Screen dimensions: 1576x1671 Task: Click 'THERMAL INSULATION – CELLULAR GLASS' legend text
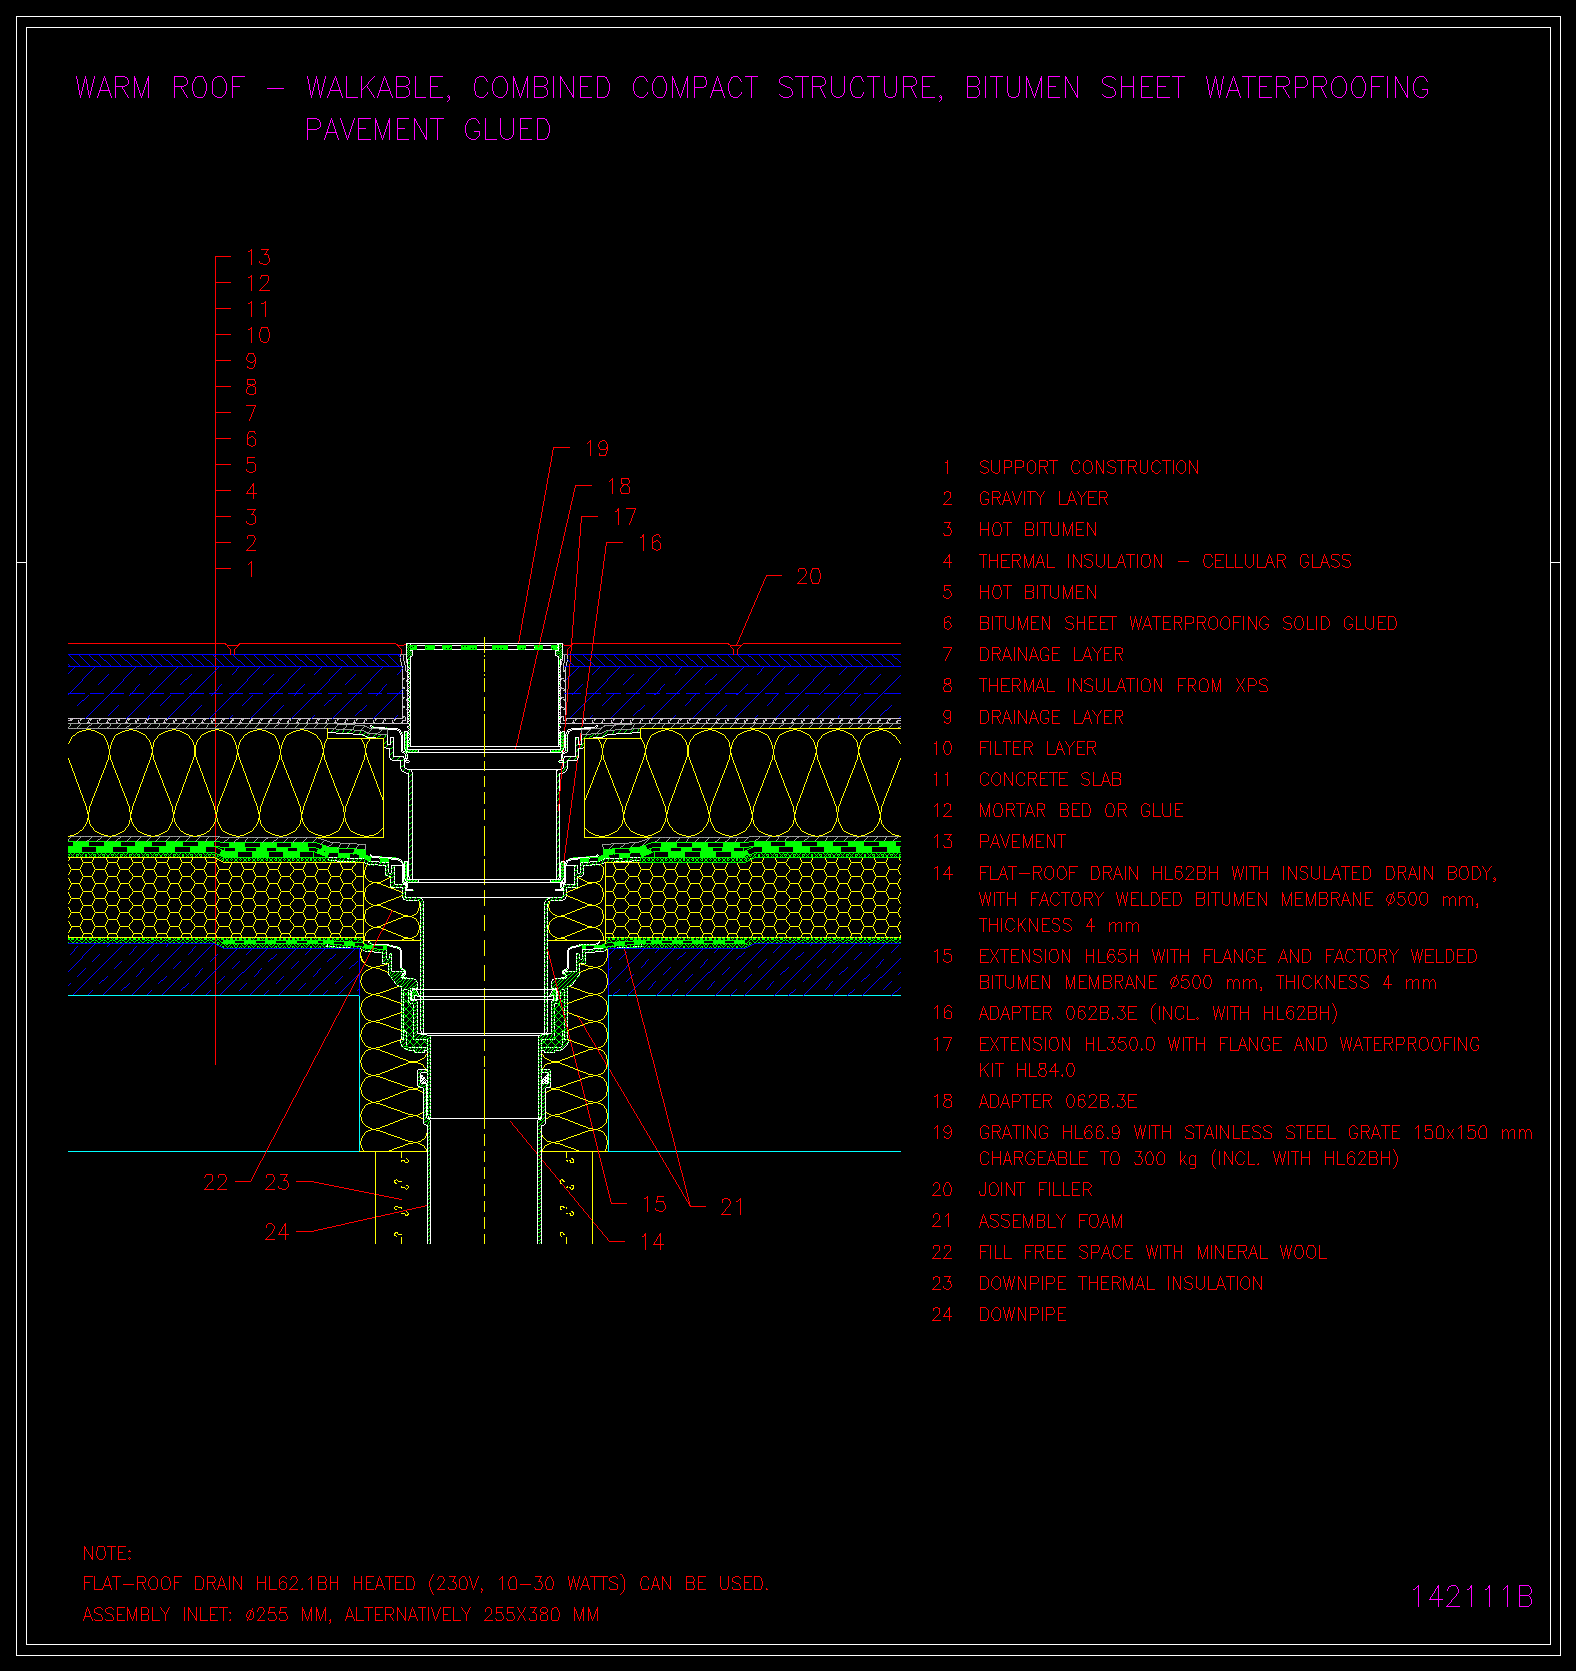click(1164, 561)
